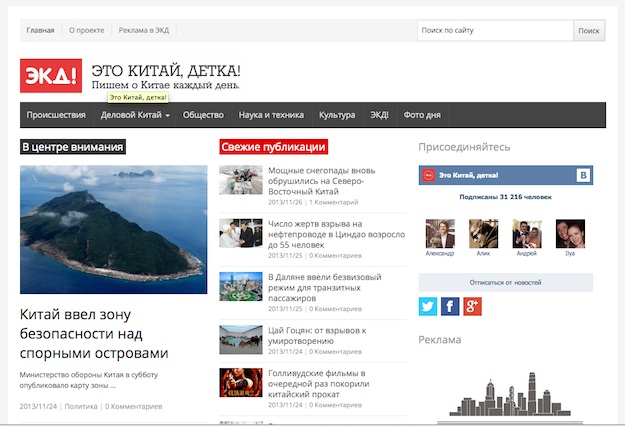Click Это Китай, детка! VK widget title
This screenshot has height=426, width=625.
click(469, 175)
